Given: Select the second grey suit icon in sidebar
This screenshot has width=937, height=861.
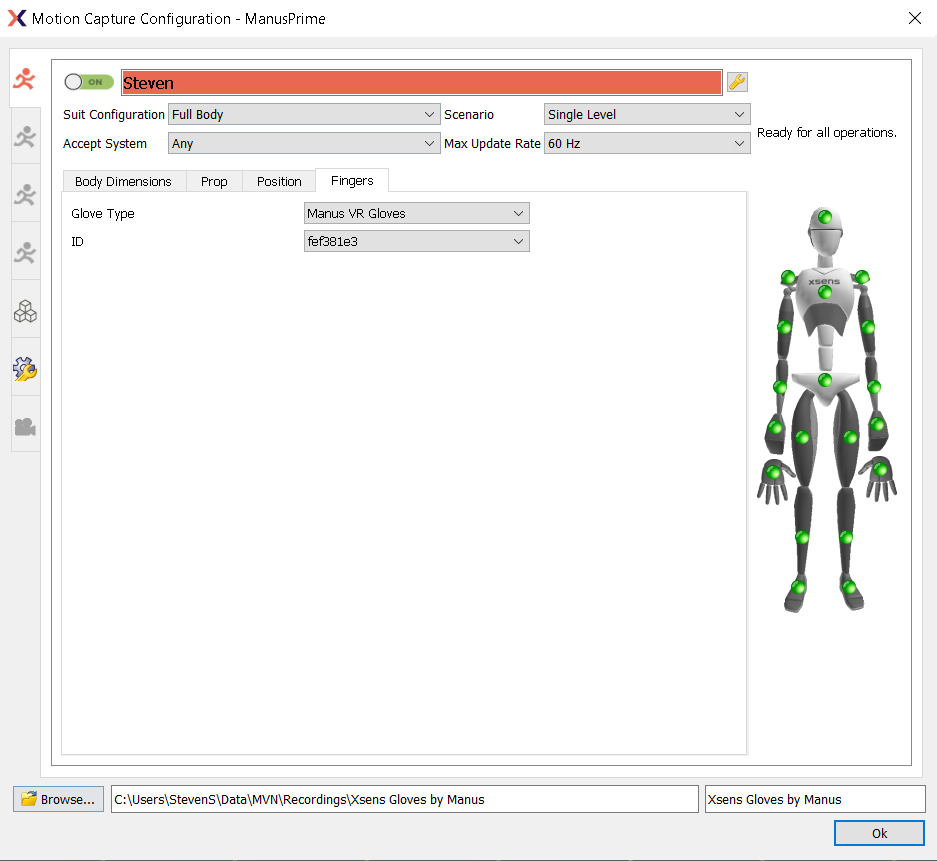Looking at the screenshot, I should click(x=25, y=137).
